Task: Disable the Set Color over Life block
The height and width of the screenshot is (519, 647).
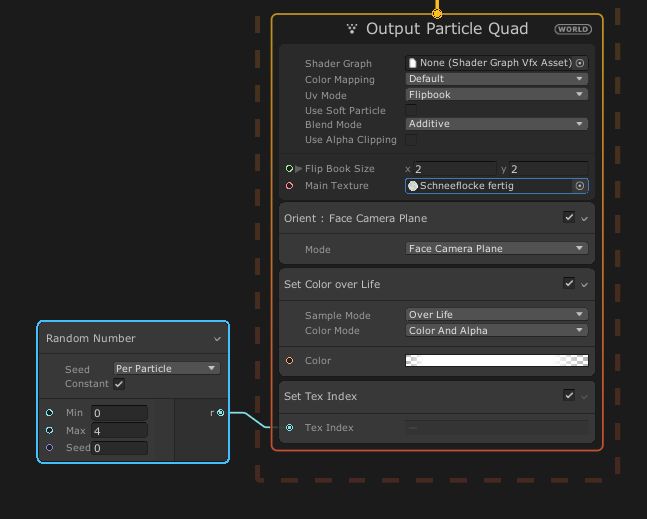Action: pyautogui.click(x=569, y=284)
